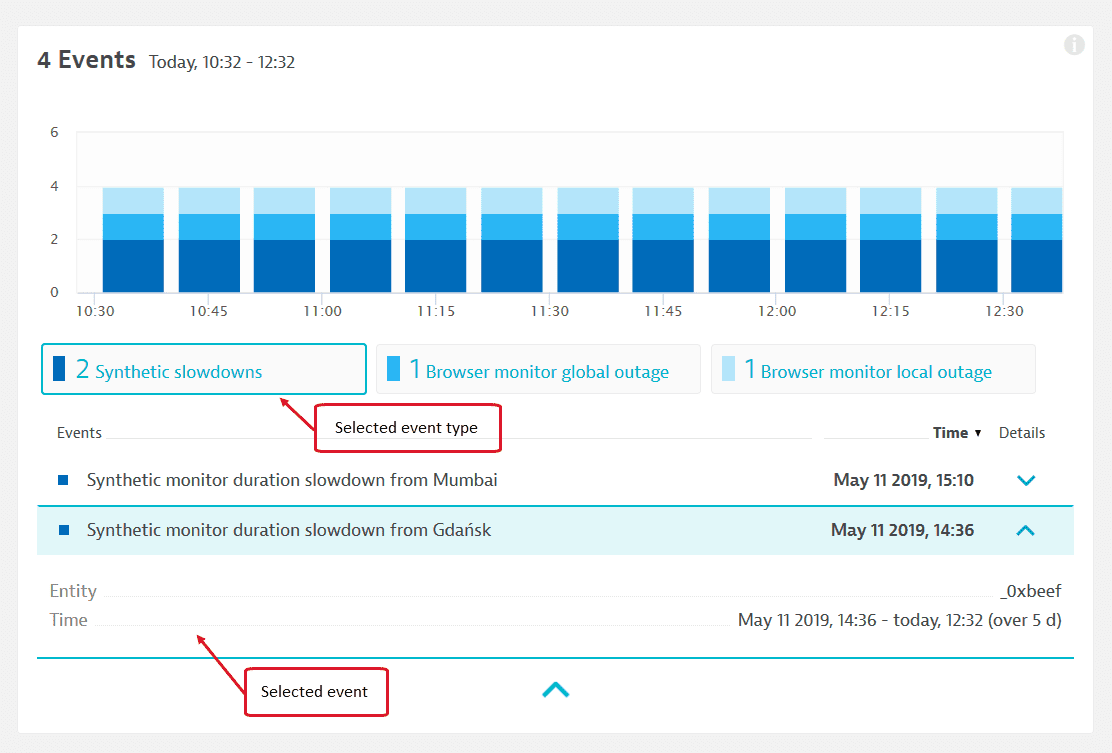Click the dark blue swatch for Synthetic slowdowns

pos(60,369)
